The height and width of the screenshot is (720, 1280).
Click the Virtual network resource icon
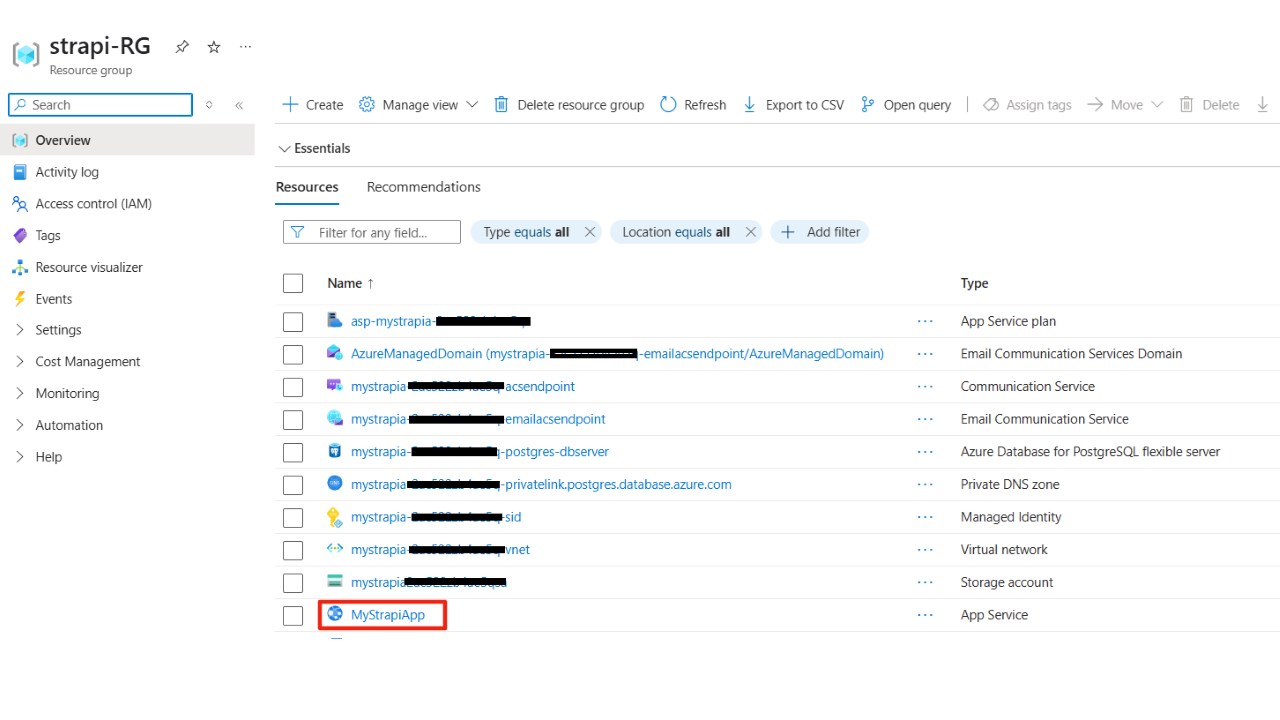pyautogui.click(x=335, y=549)
